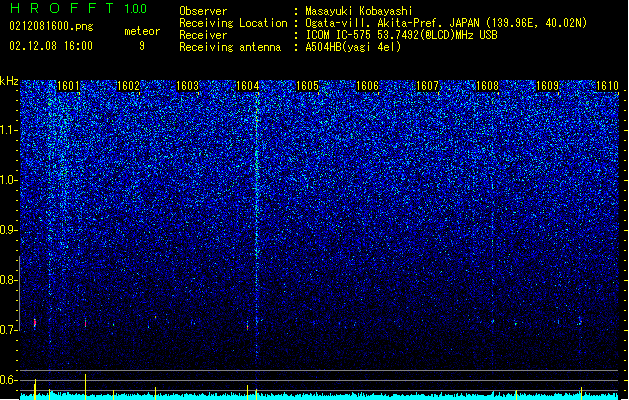Screen dimensions: 629x400
Task: Click the 1601 time marker
Action: click(x=68, y=86)
